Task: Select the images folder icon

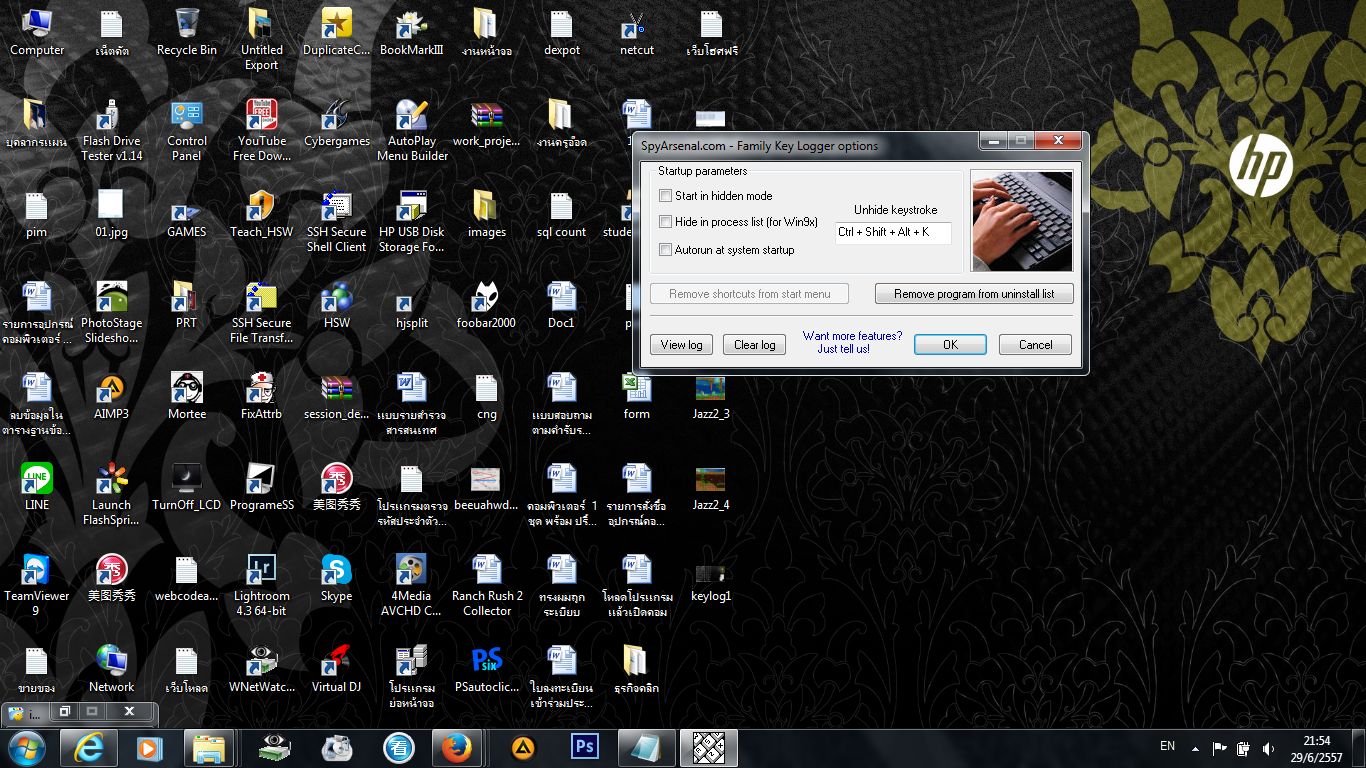Action: coord(487,215)
